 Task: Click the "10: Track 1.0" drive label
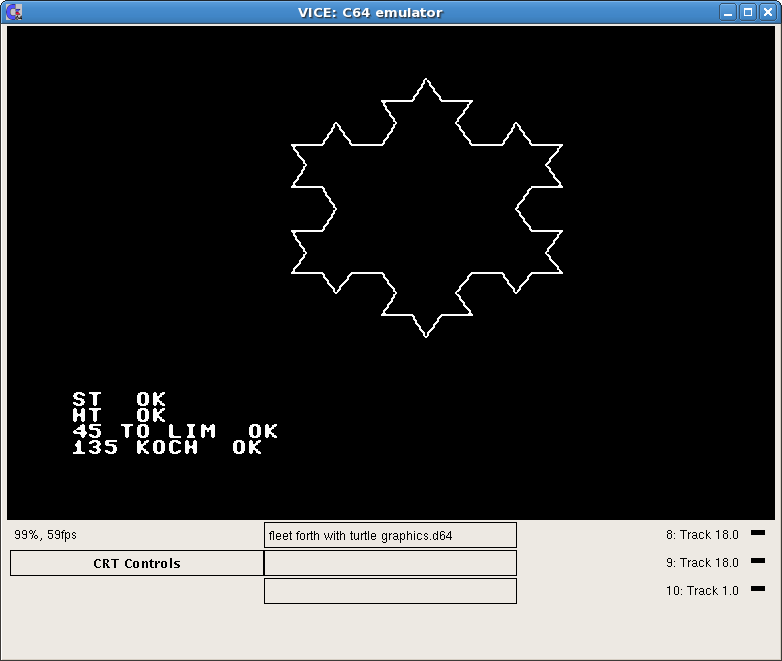click(x=702, y=591)
